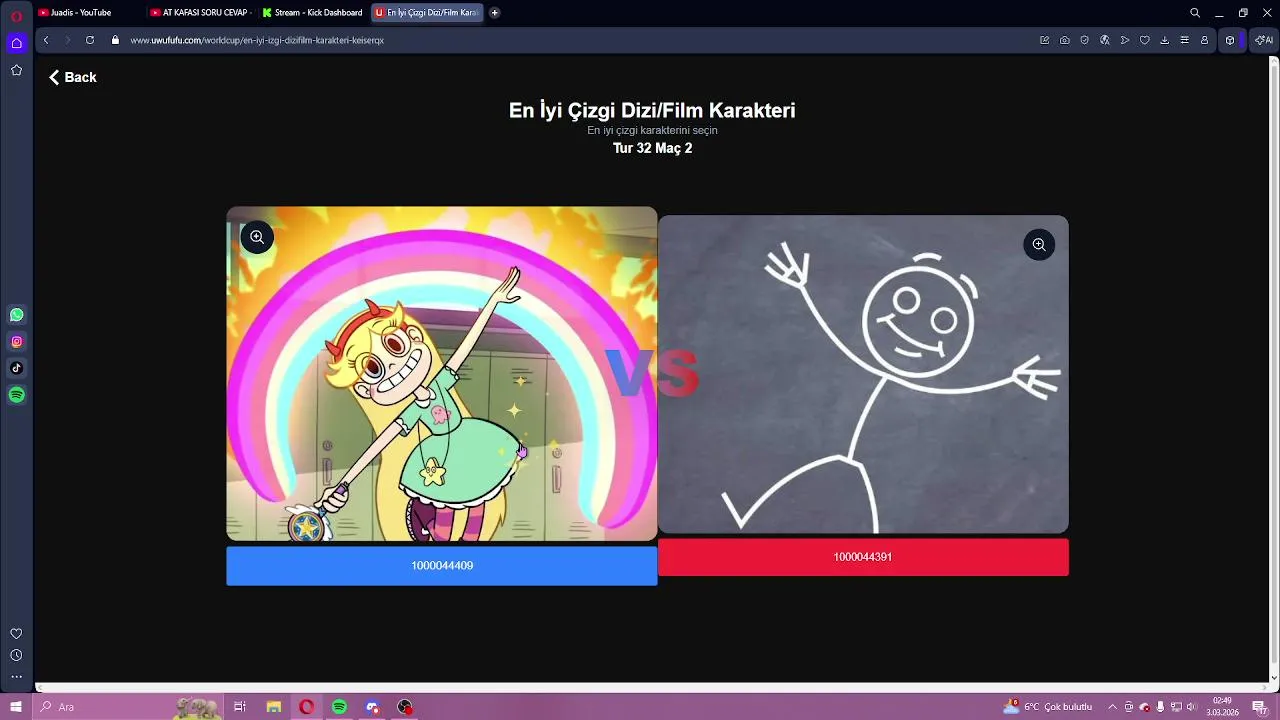The image size is (1280, 720).
Task: Bookmark page with toolbar heart icon
Action: (x=1145, y=40)
